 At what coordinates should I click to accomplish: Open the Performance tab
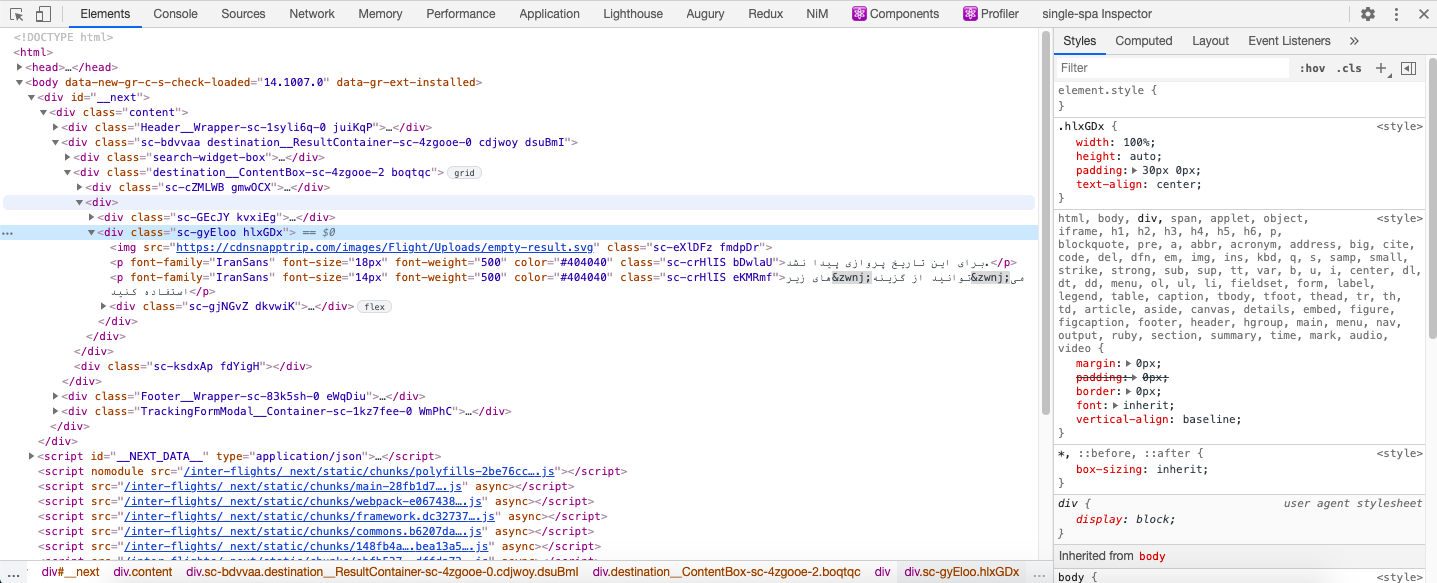coord(461,14)
